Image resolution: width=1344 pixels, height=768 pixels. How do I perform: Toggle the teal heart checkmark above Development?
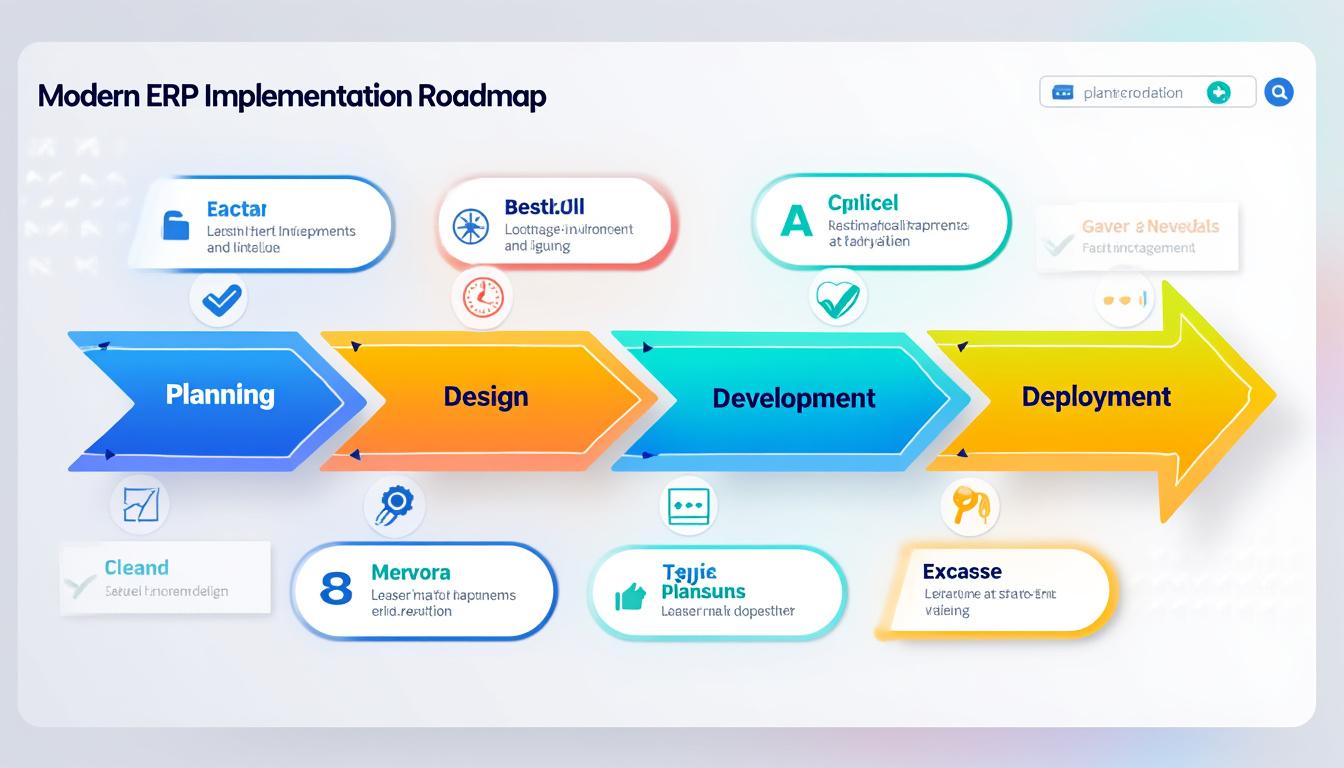837,297
